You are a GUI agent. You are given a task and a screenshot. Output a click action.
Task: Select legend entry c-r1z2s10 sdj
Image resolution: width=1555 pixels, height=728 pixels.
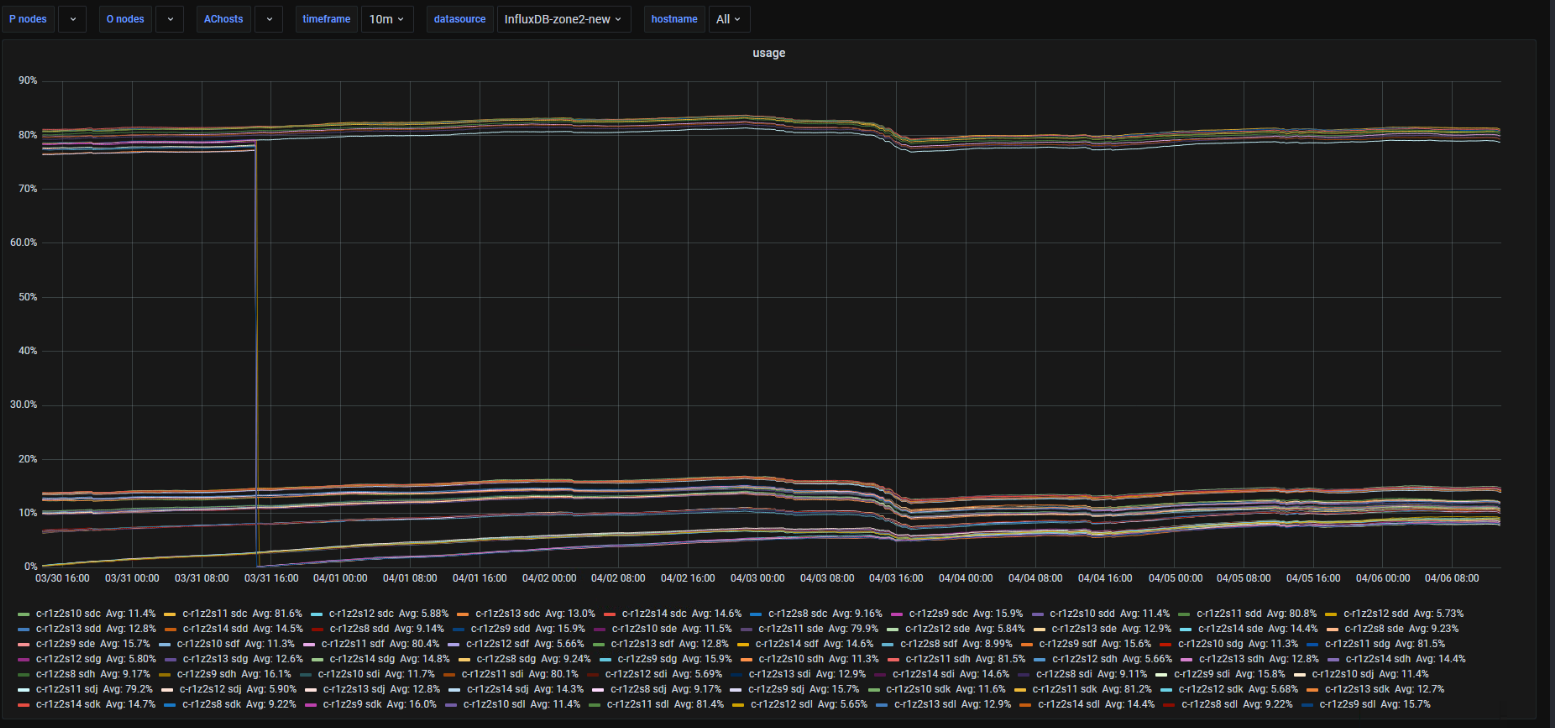click(x=1342, y=674)
